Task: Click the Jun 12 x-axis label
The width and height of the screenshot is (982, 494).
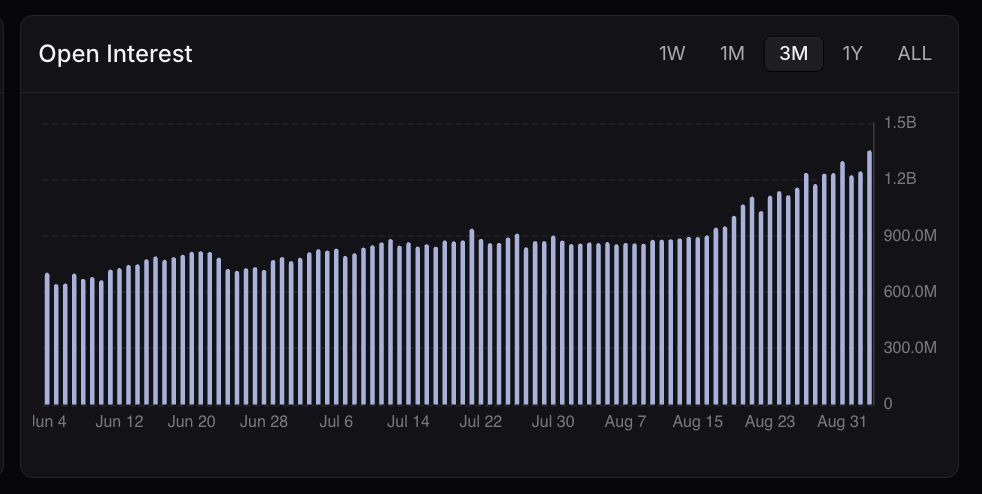Action: [119, 422]
